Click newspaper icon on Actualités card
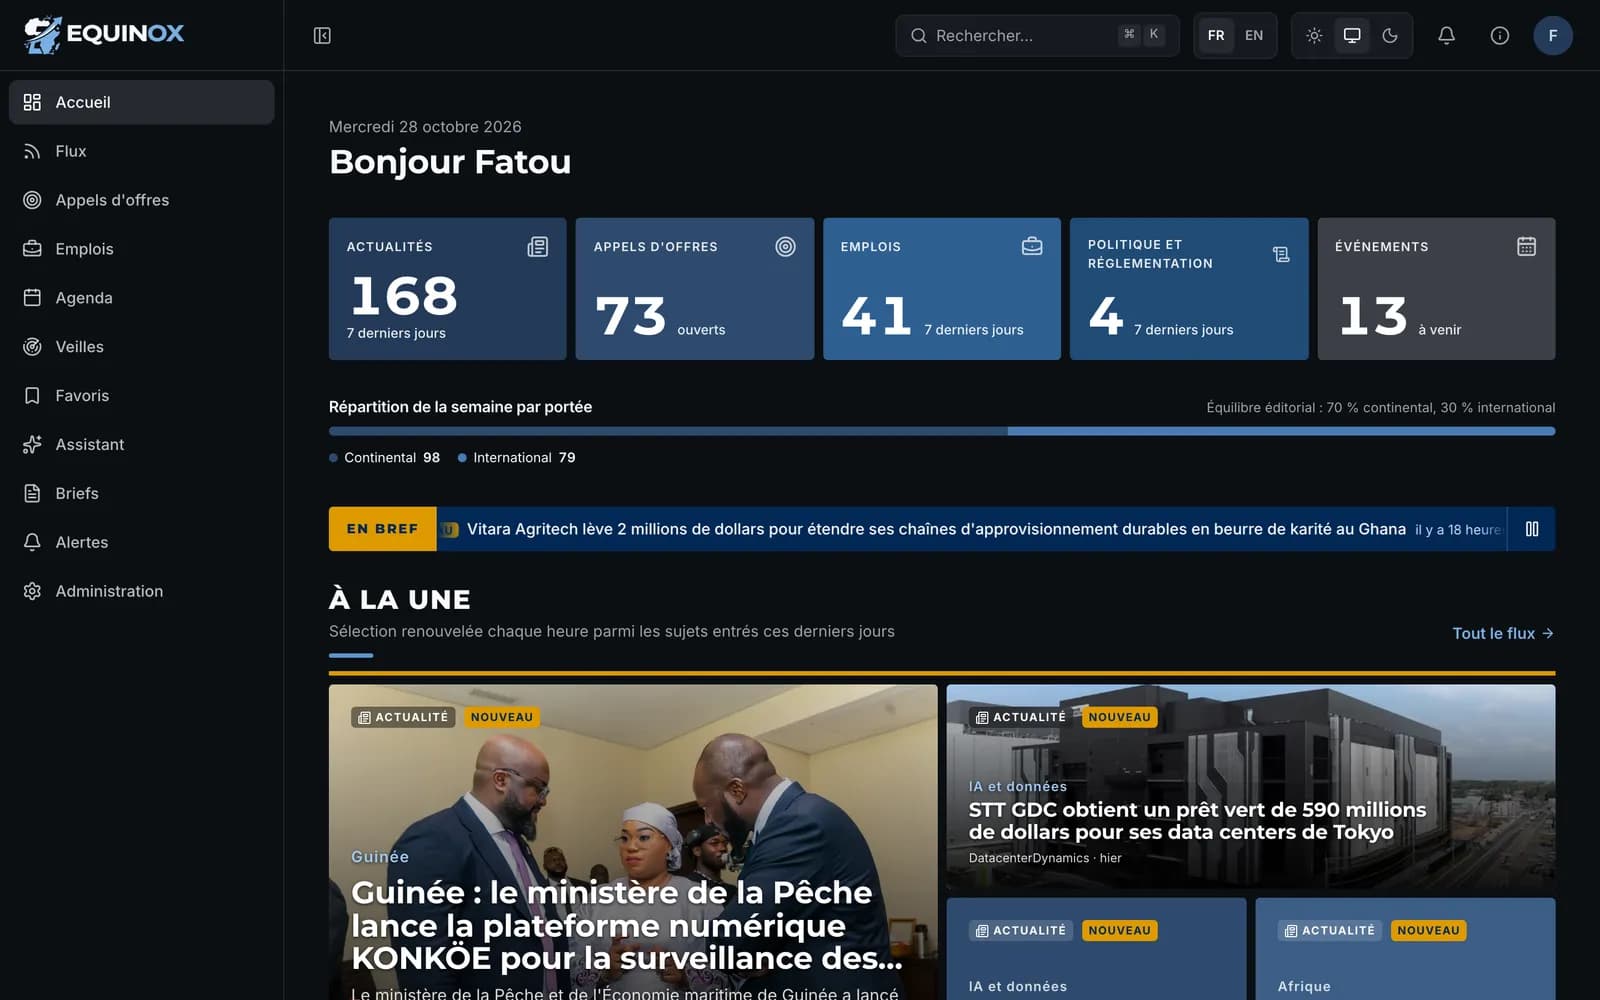The height and width of the screenshot is (1000, 1600). 538,246
